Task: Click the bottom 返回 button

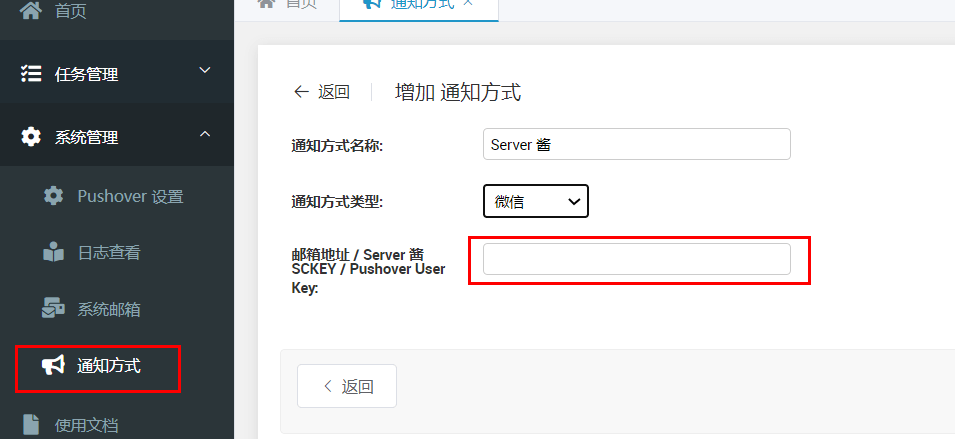Action: (347, 386)
